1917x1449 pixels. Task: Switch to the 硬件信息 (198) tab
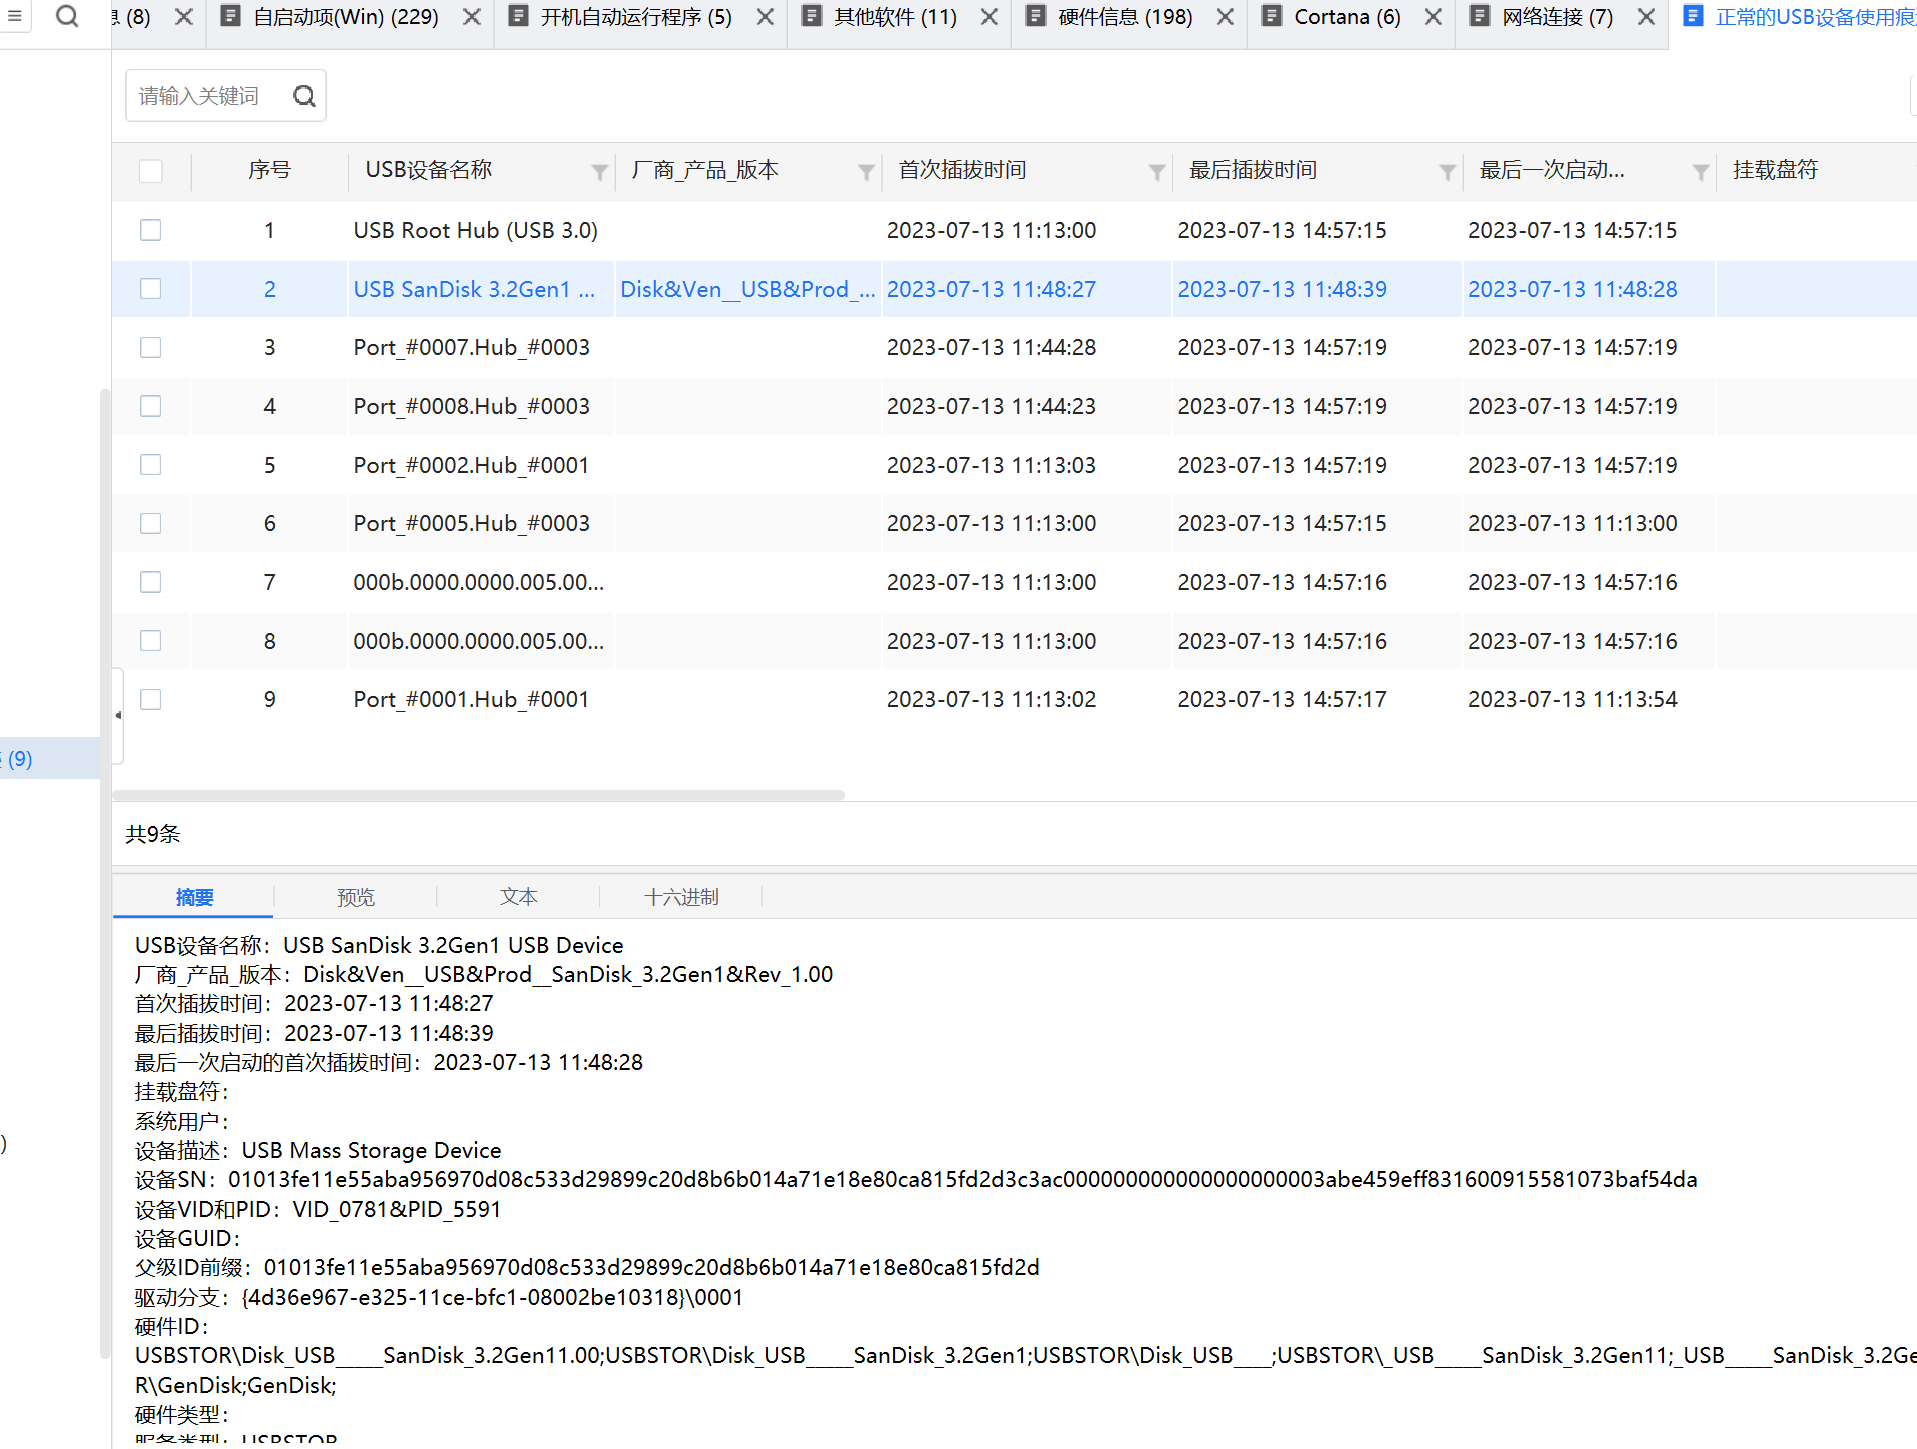pyautogui.click(x=1125, y=17)
